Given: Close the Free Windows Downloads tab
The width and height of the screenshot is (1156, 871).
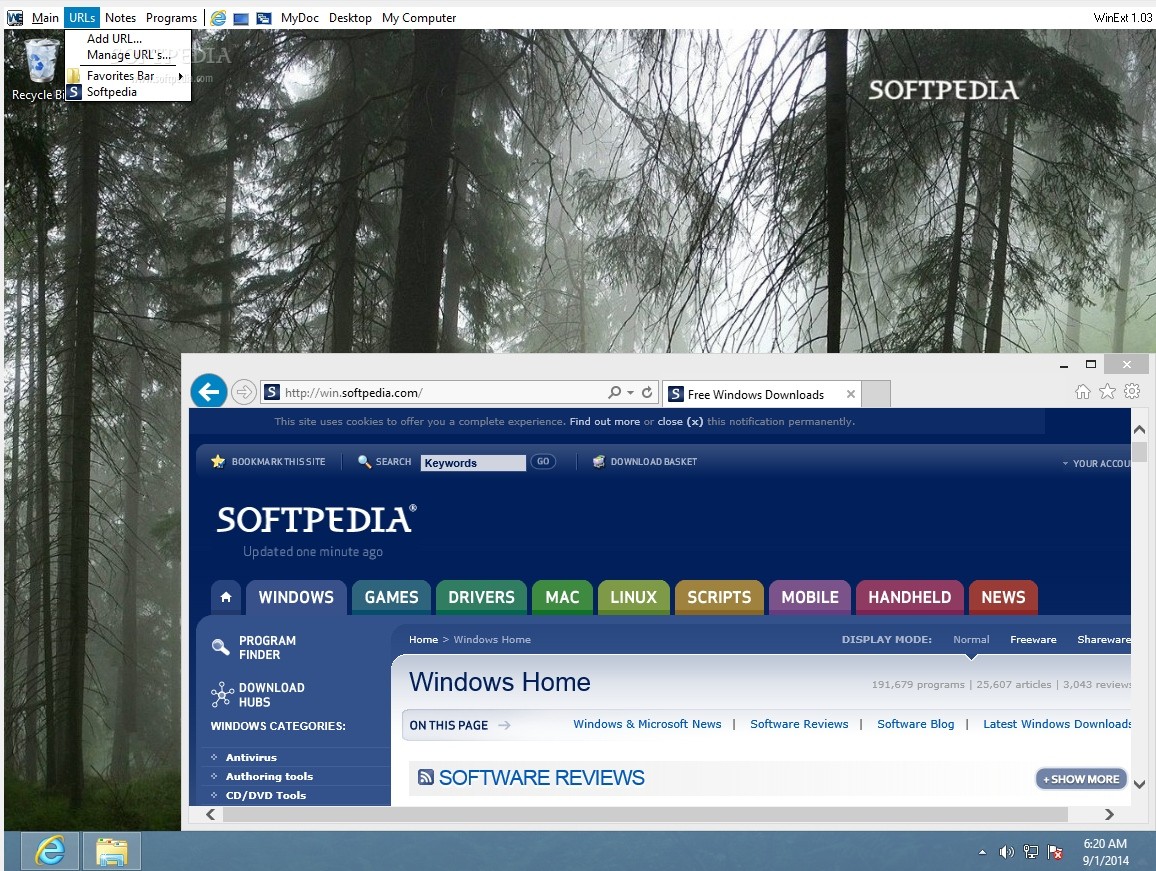Looking at the screenshot, I should [x=850, y=394].
